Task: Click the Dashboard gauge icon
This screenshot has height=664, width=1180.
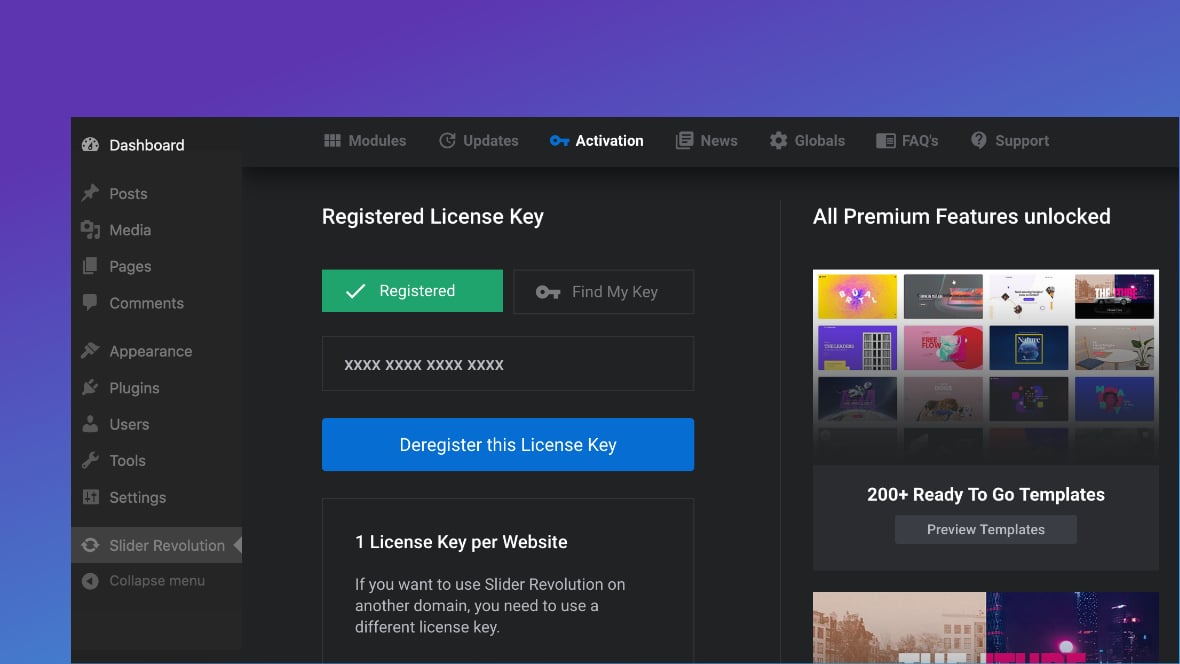Action: pyautogui.click(x=90, y=145)
